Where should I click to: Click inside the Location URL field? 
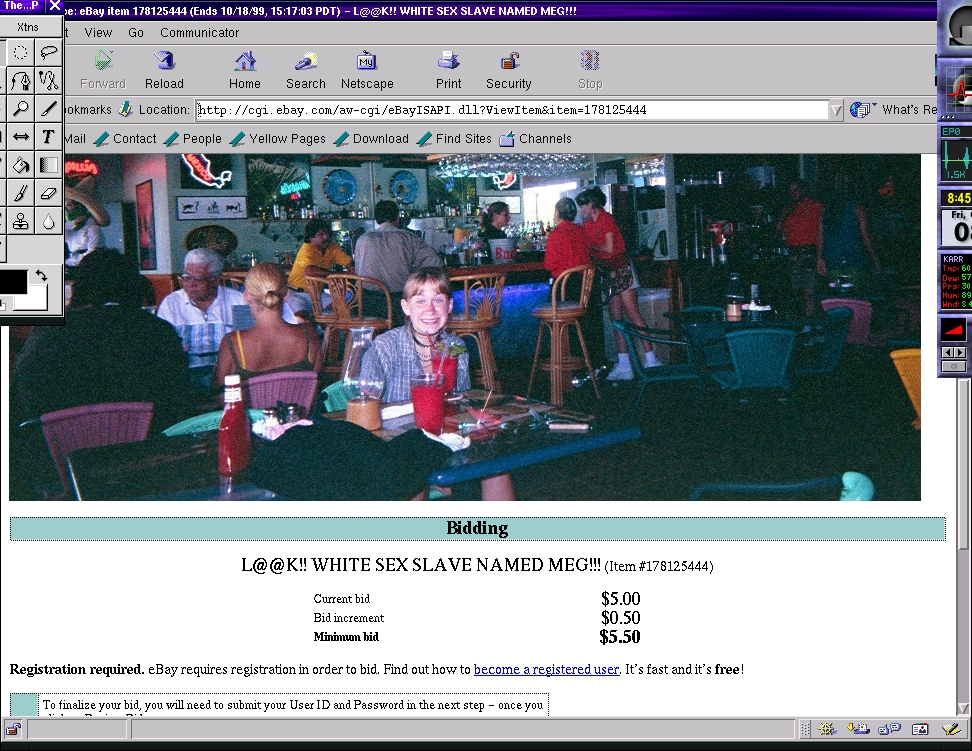[500, 110]
